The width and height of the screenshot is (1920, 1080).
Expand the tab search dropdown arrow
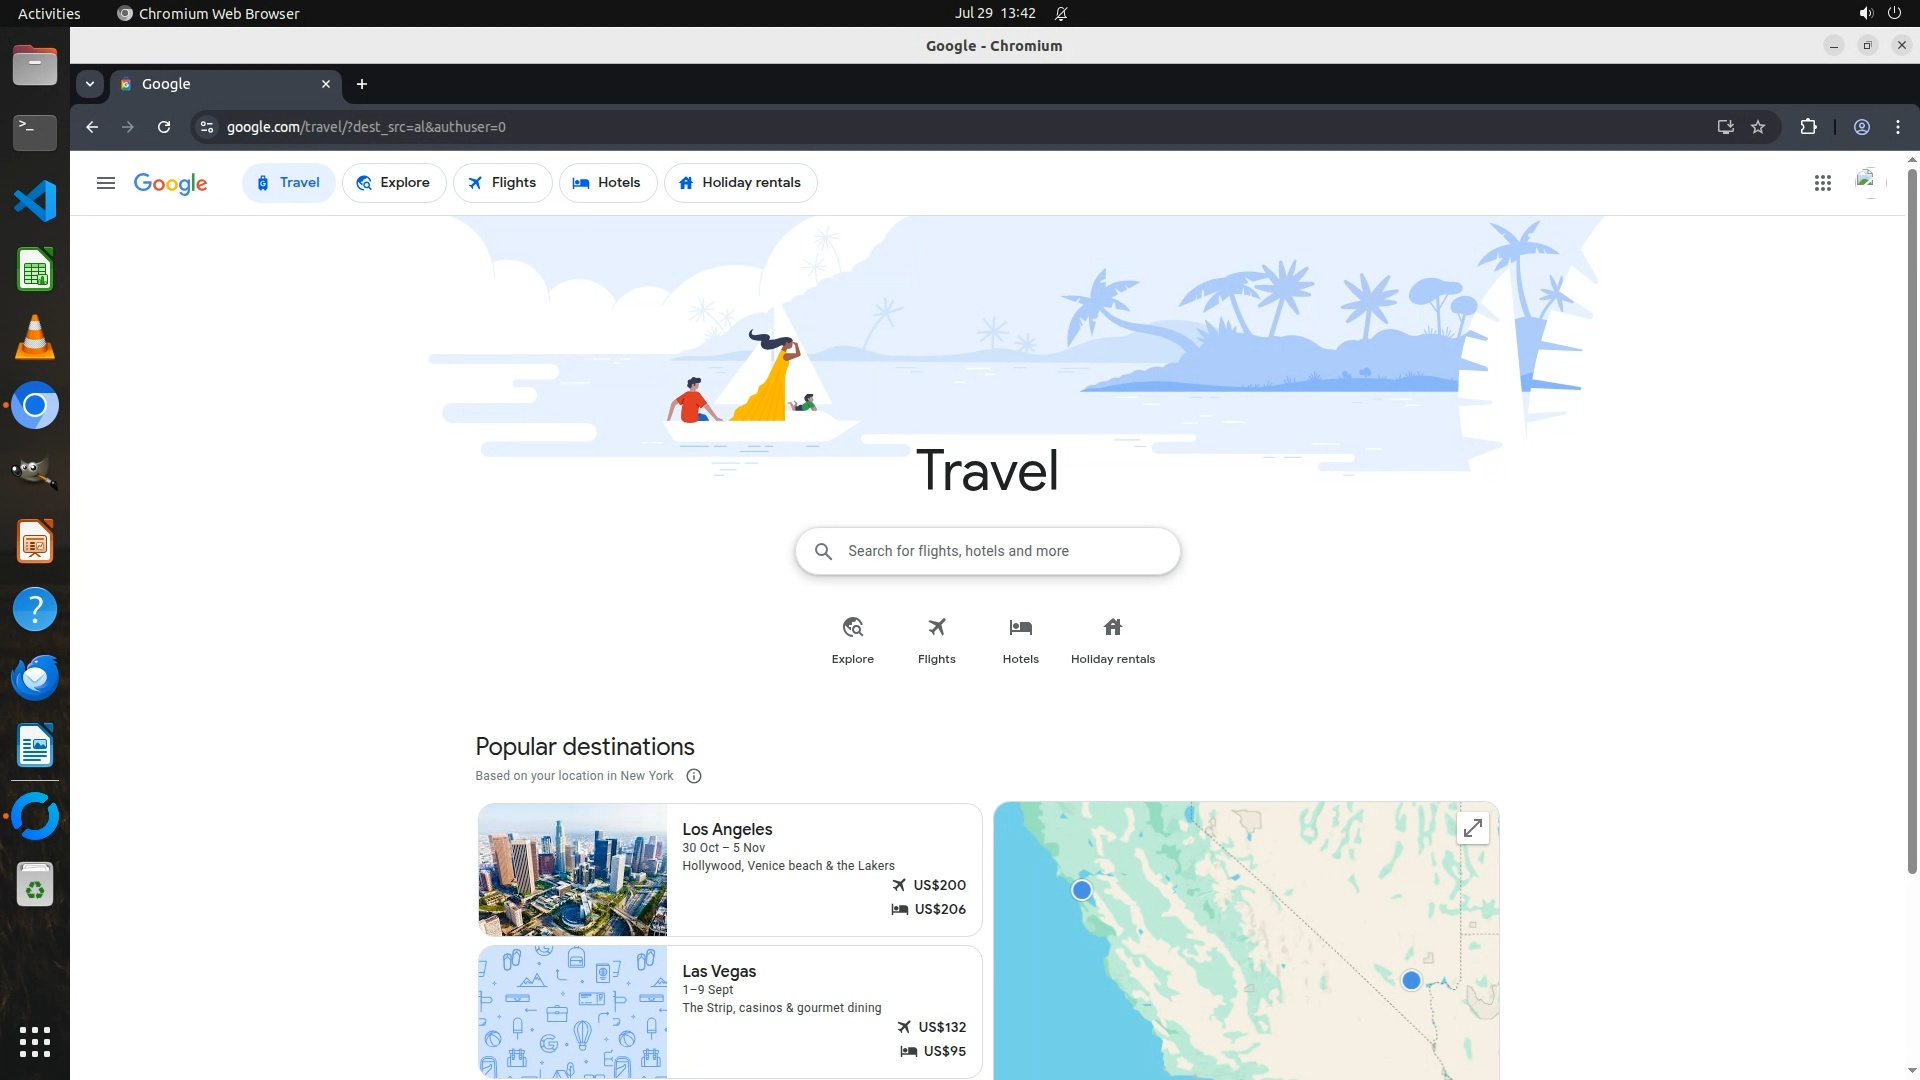click(x=90, y=84)
